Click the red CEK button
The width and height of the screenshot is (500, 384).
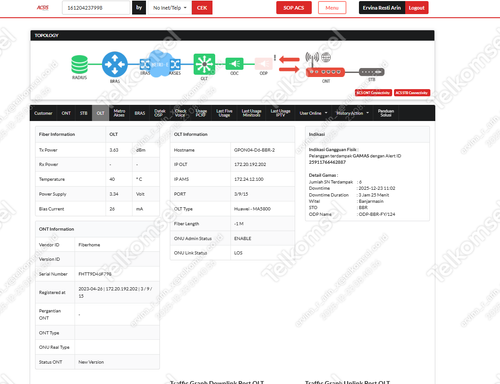(202, 8)
